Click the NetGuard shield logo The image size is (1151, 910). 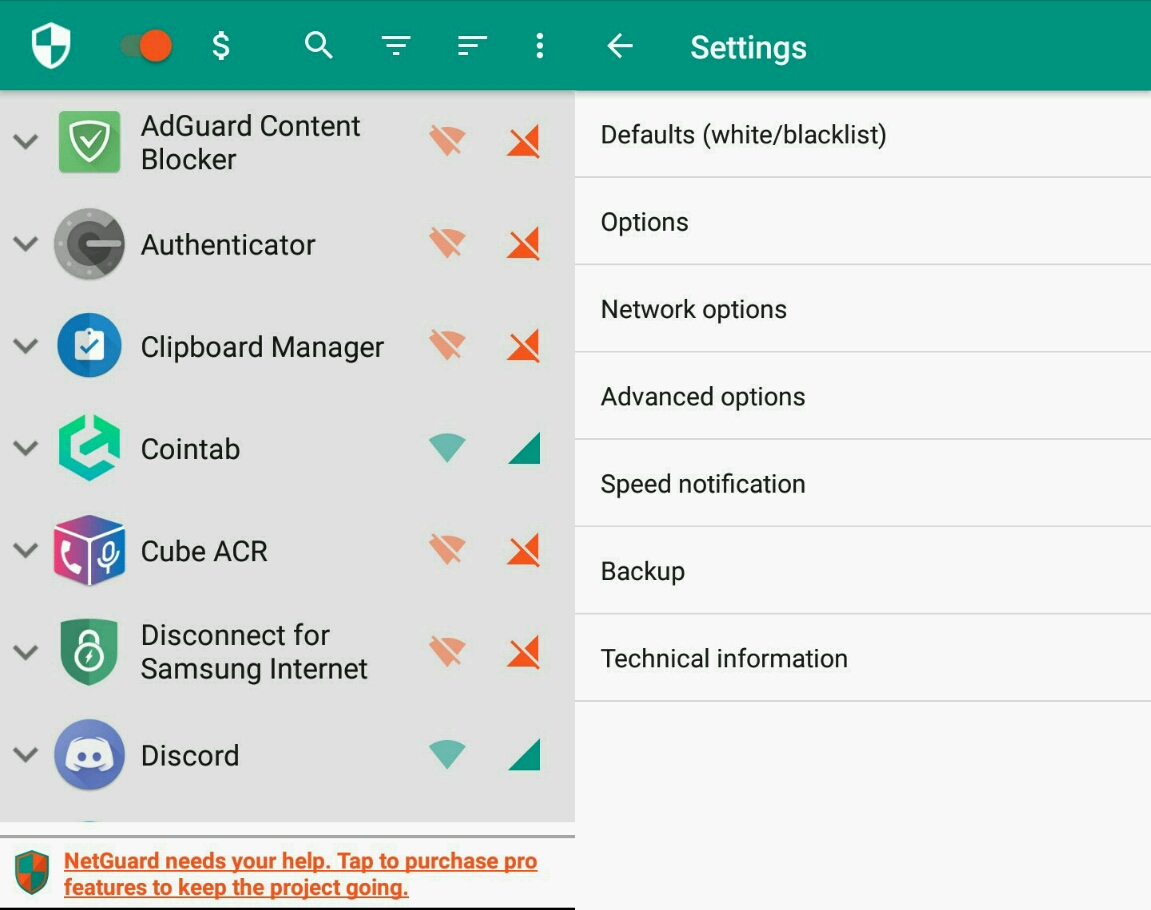click(51, 46)
